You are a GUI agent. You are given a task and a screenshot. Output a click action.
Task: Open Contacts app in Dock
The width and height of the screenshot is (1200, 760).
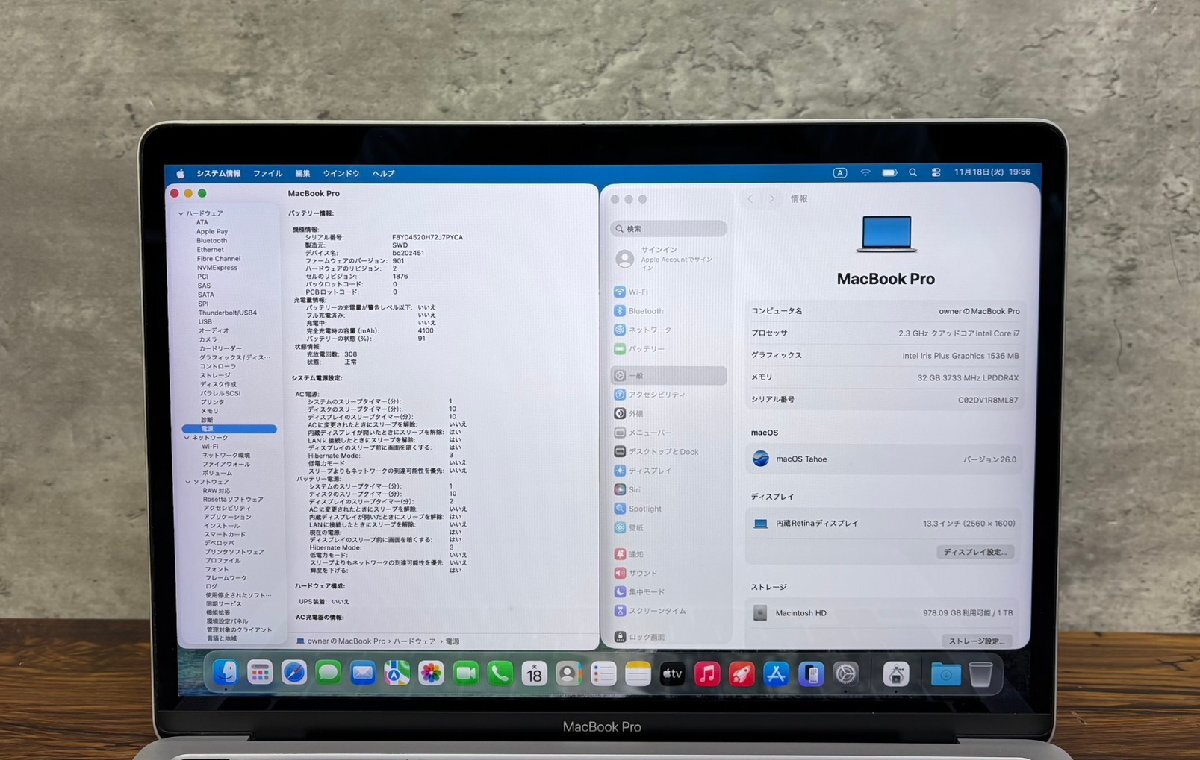569,674
